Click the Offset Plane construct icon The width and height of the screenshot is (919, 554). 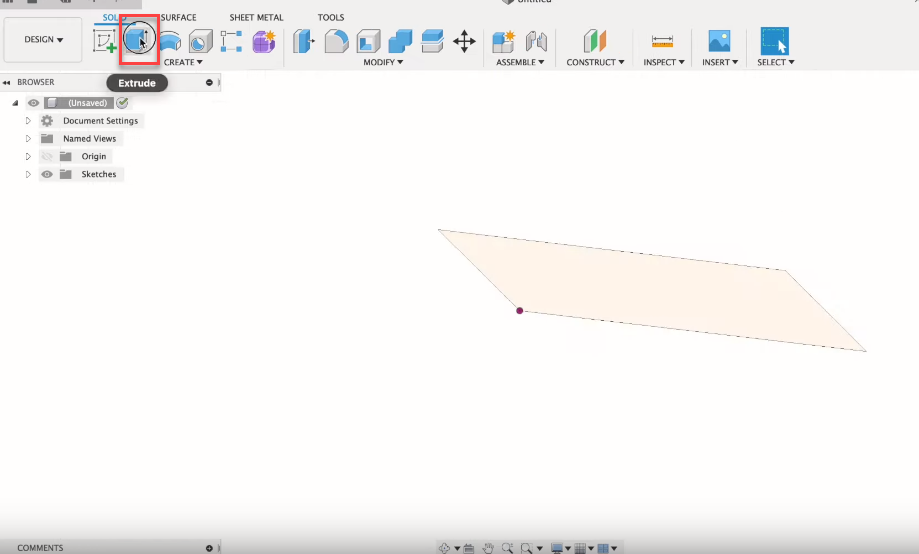tap(595, 41)
